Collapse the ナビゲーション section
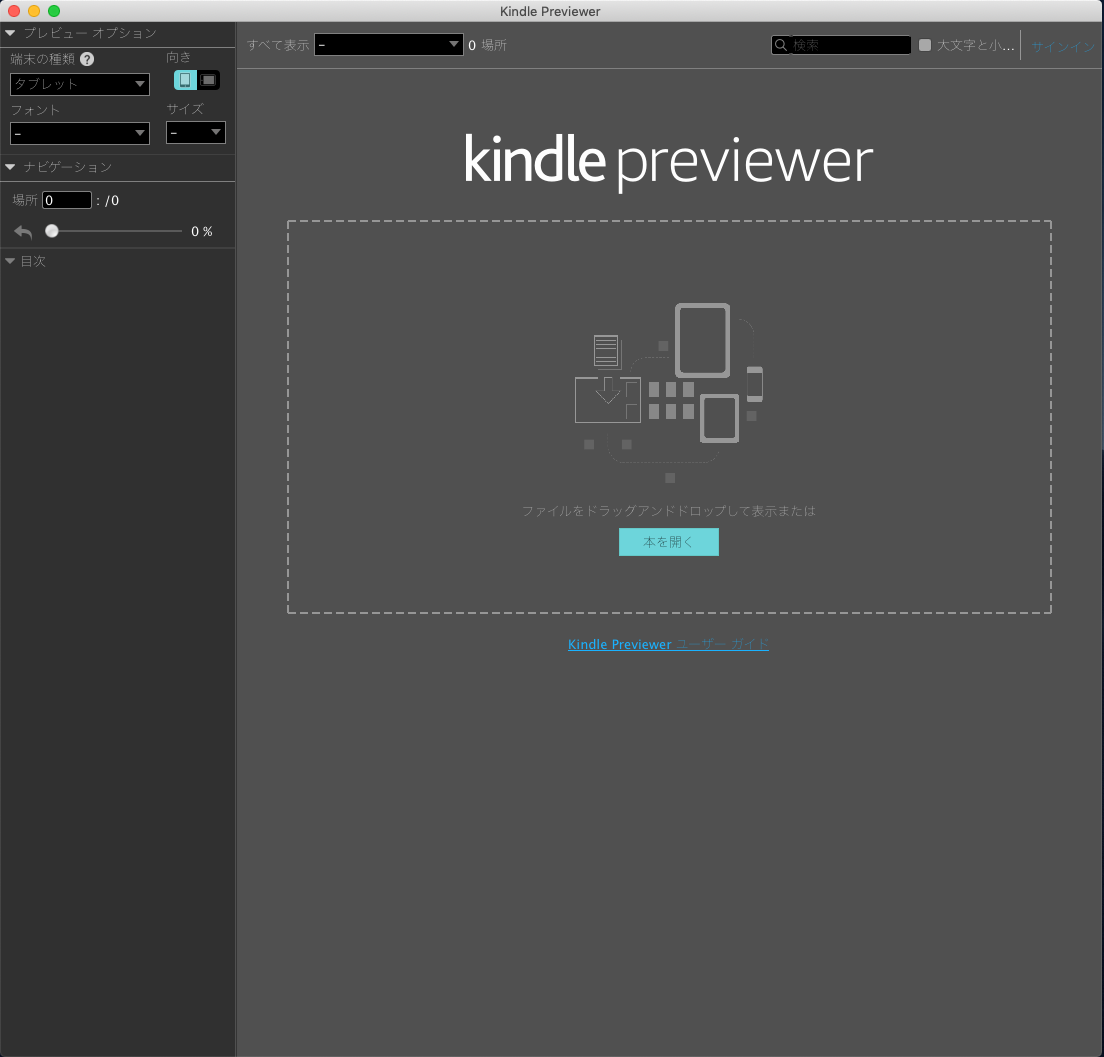The image size is (1104, 1057). pos(10,167)
